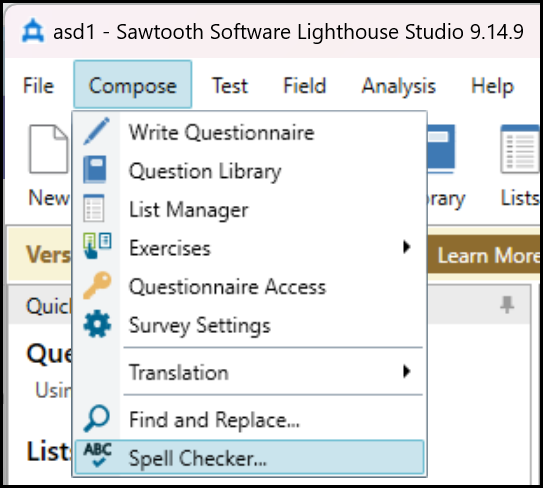The width and height of the screenshot is (543, 488).
Task: Open the Field menu
Action: pos(305,85)
